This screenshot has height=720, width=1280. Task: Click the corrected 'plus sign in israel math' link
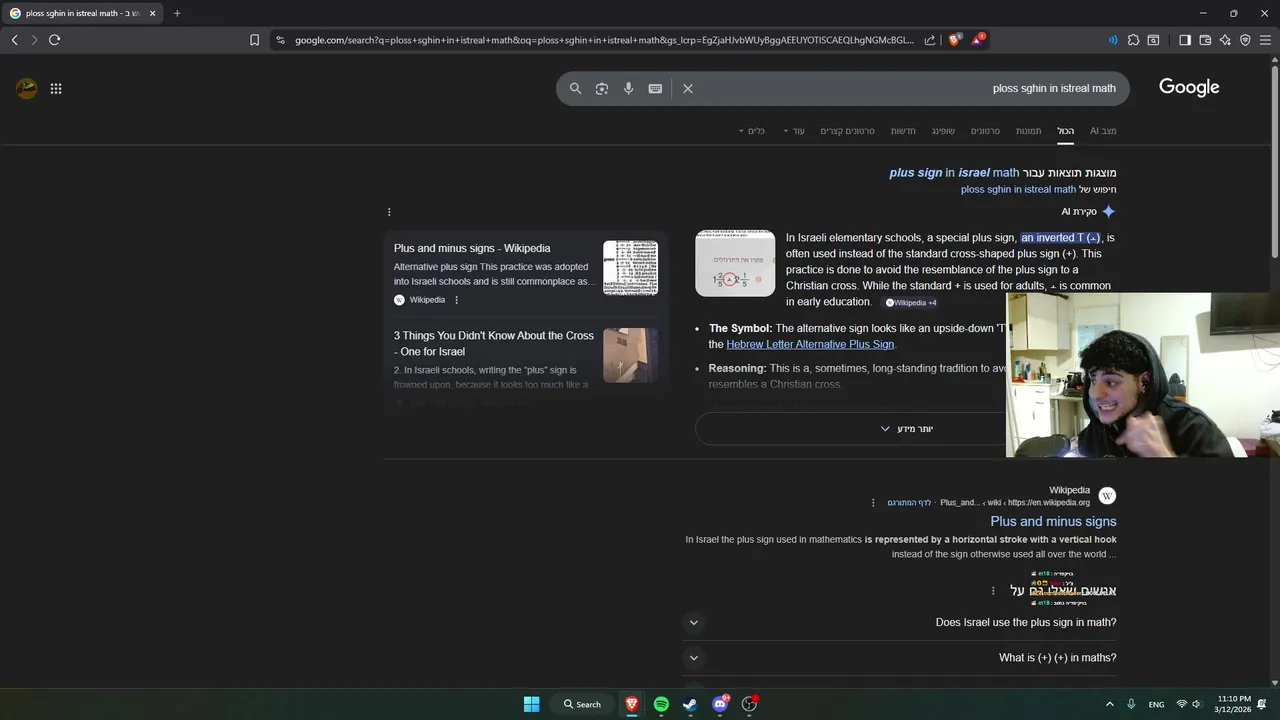coord(954,173)
